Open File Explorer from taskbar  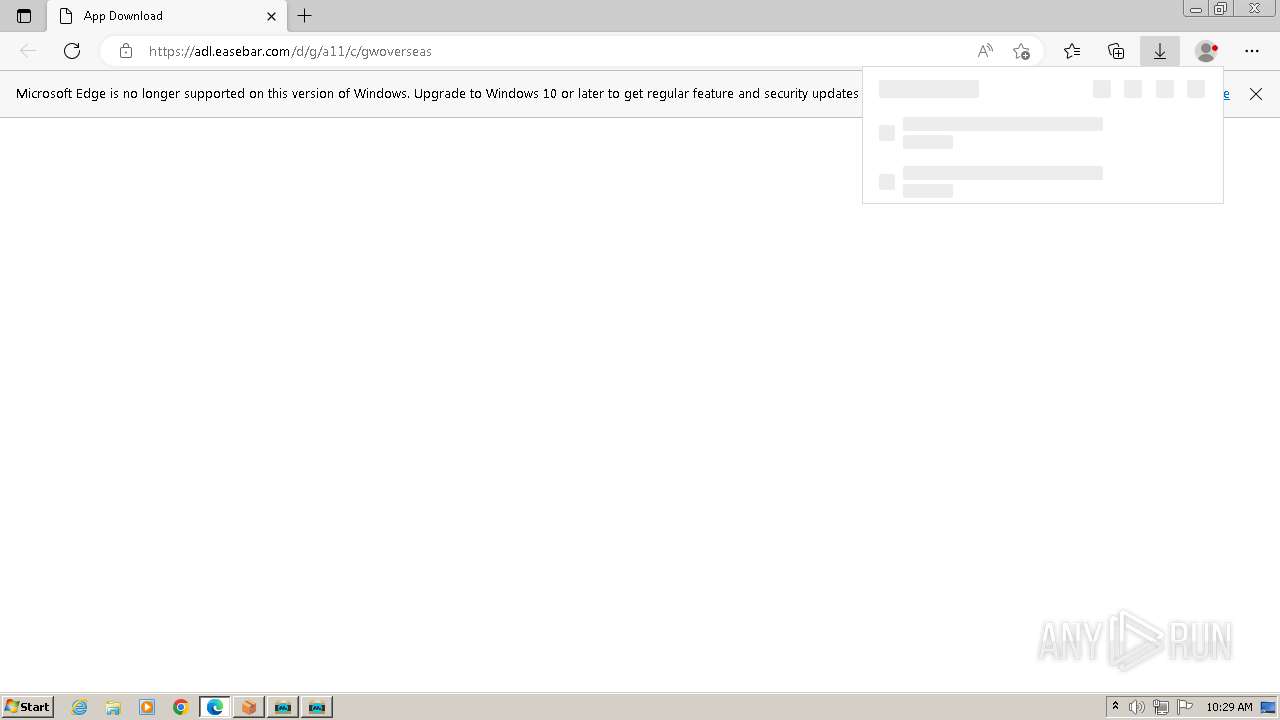click(x=113, y=707)
